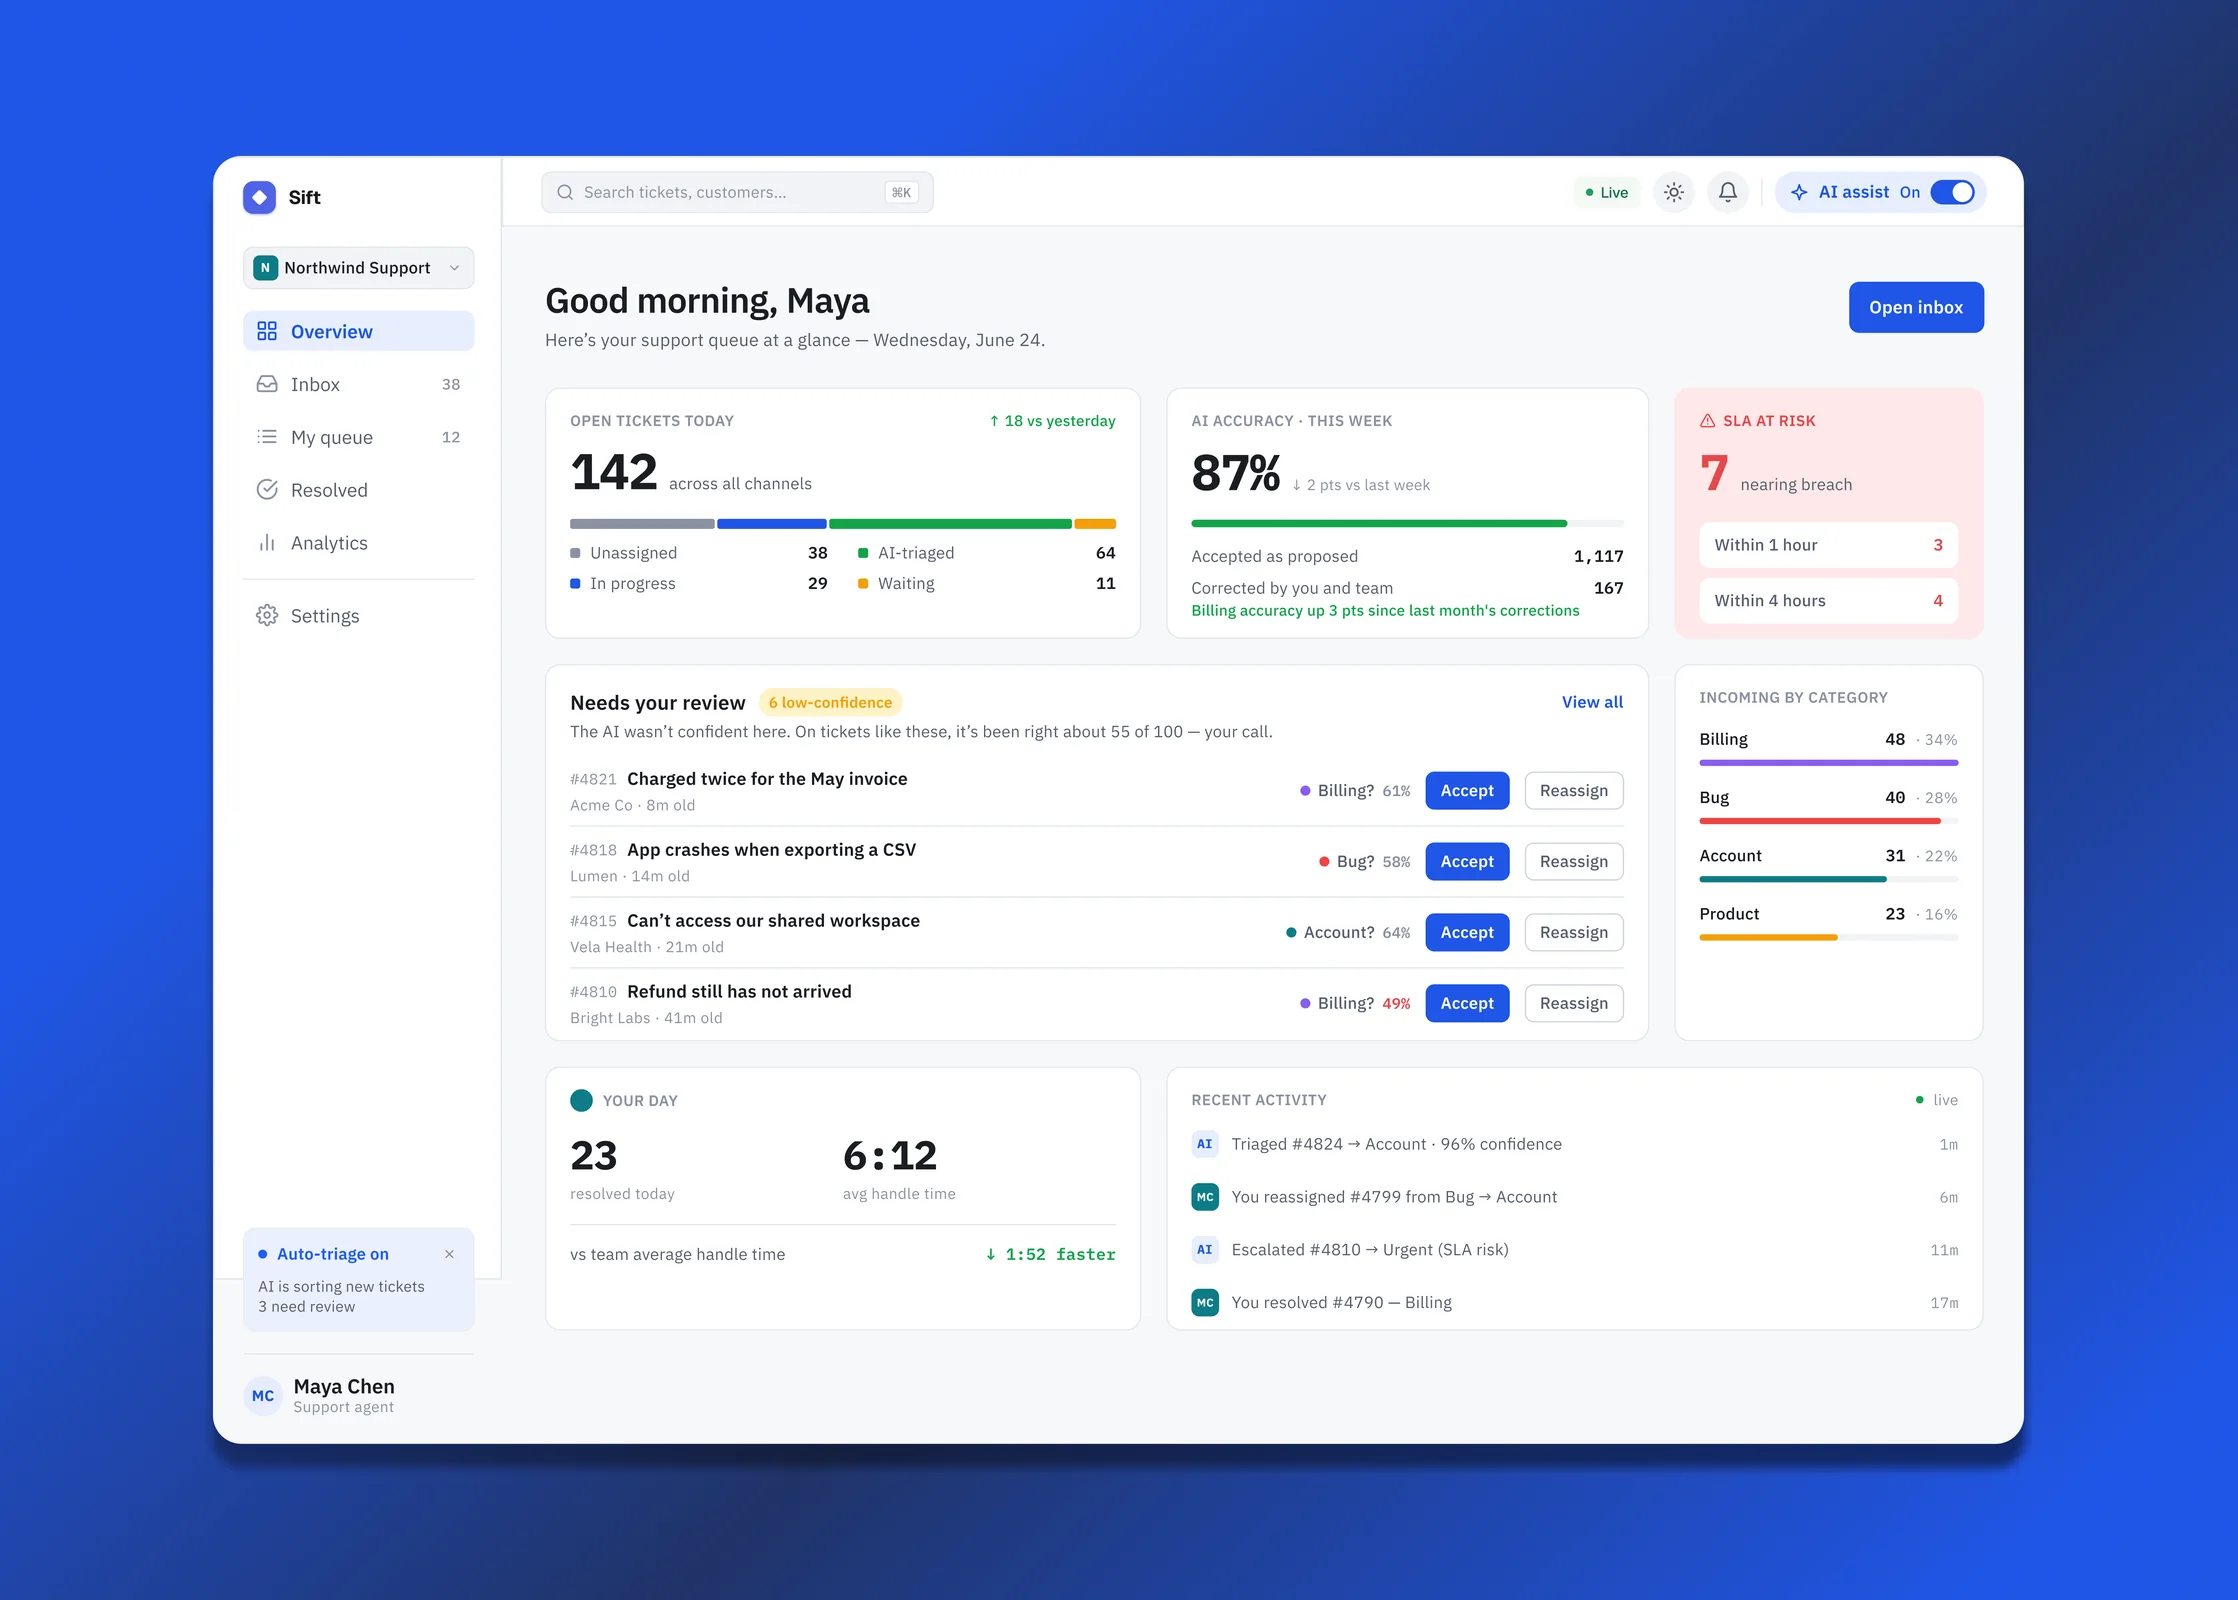Open the notifications bell
Viewport: 2238px width, 1600px height.
(1727, 192)
